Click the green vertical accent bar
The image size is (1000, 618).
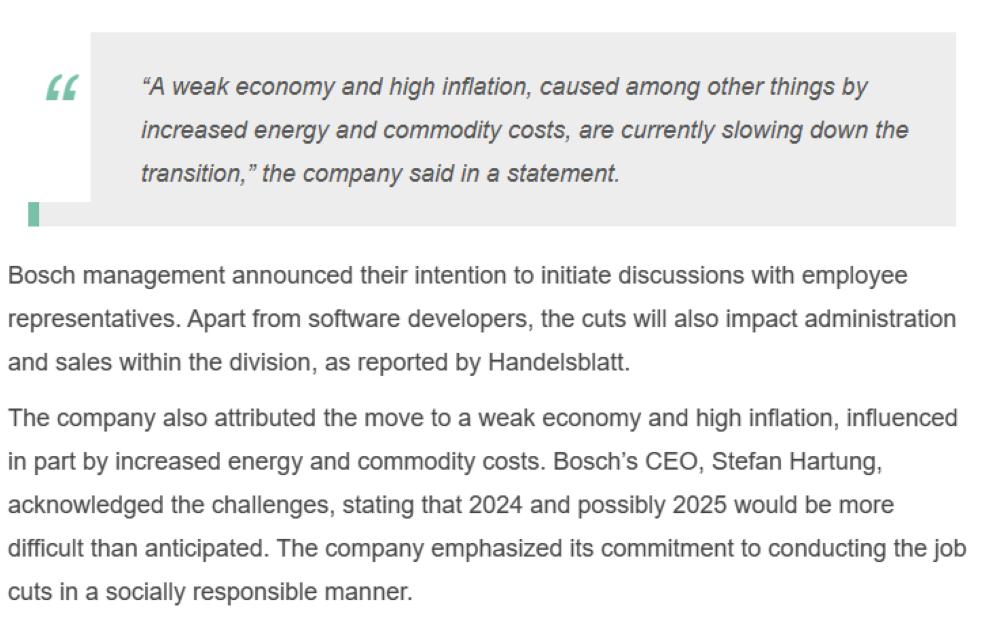pyautogui.click(x=34, y=214)
